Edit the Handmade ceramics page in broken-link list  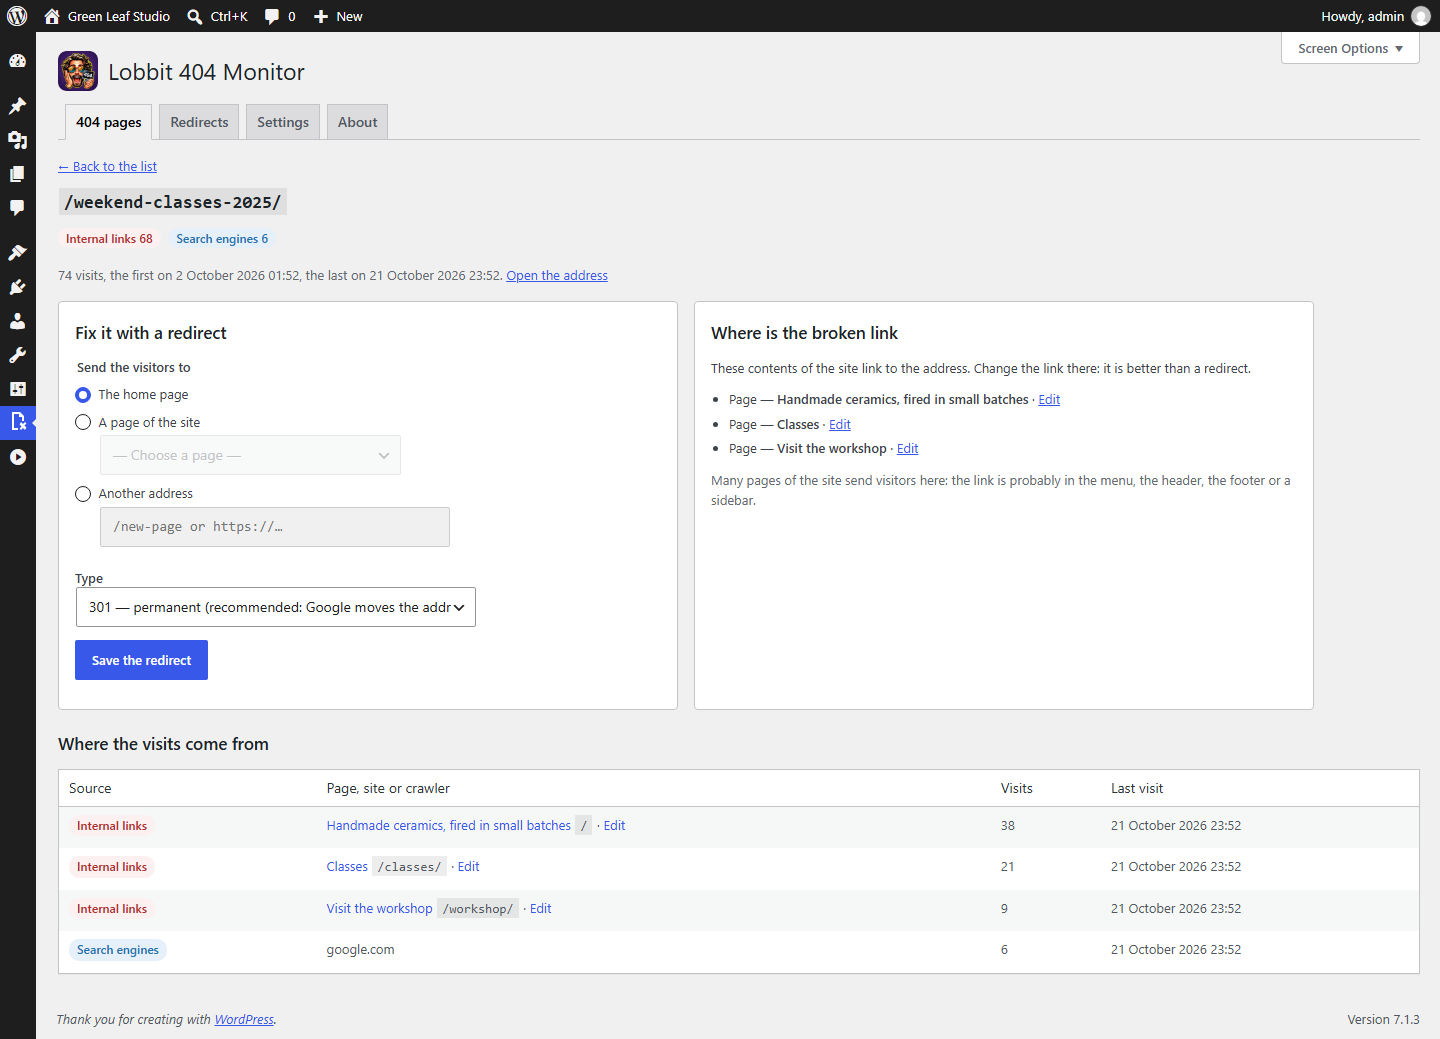(1049, 400)
